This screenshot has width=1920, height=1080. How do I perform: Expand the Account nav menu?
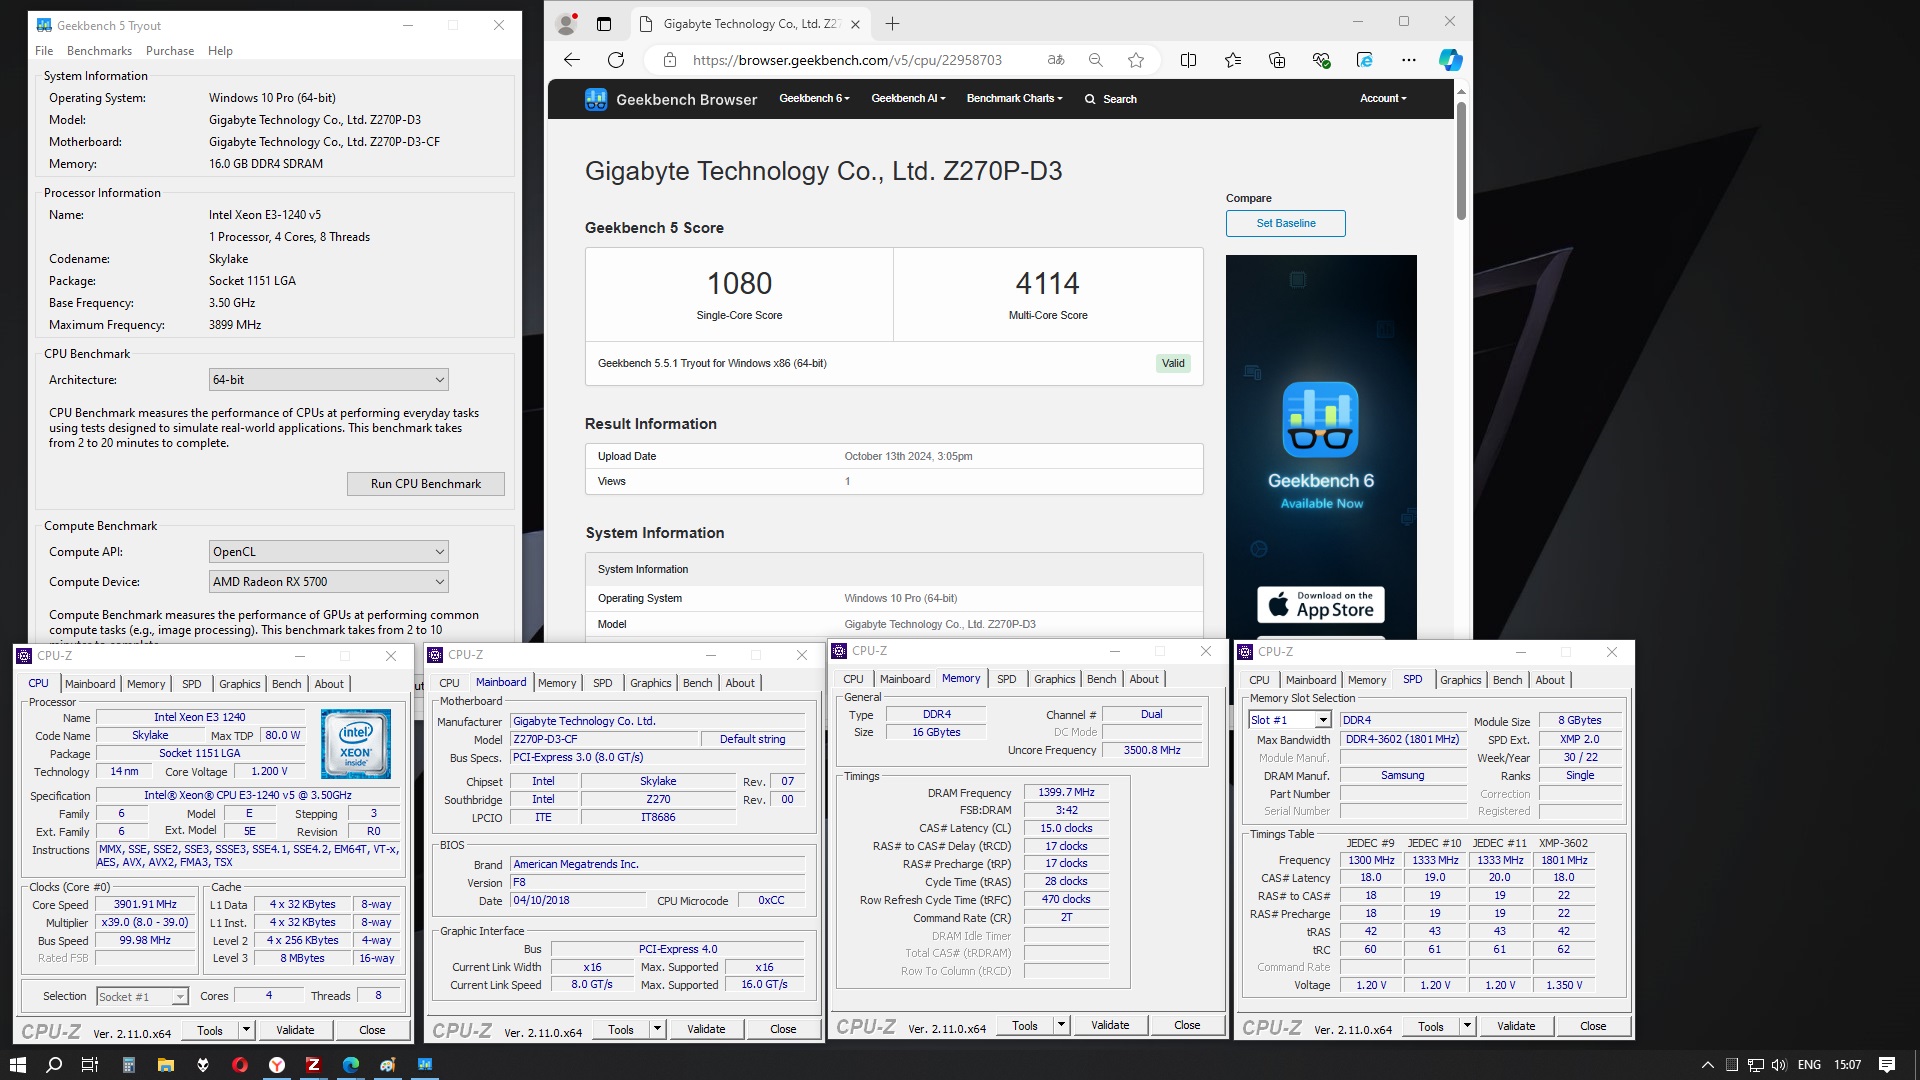pos(1383,99)
